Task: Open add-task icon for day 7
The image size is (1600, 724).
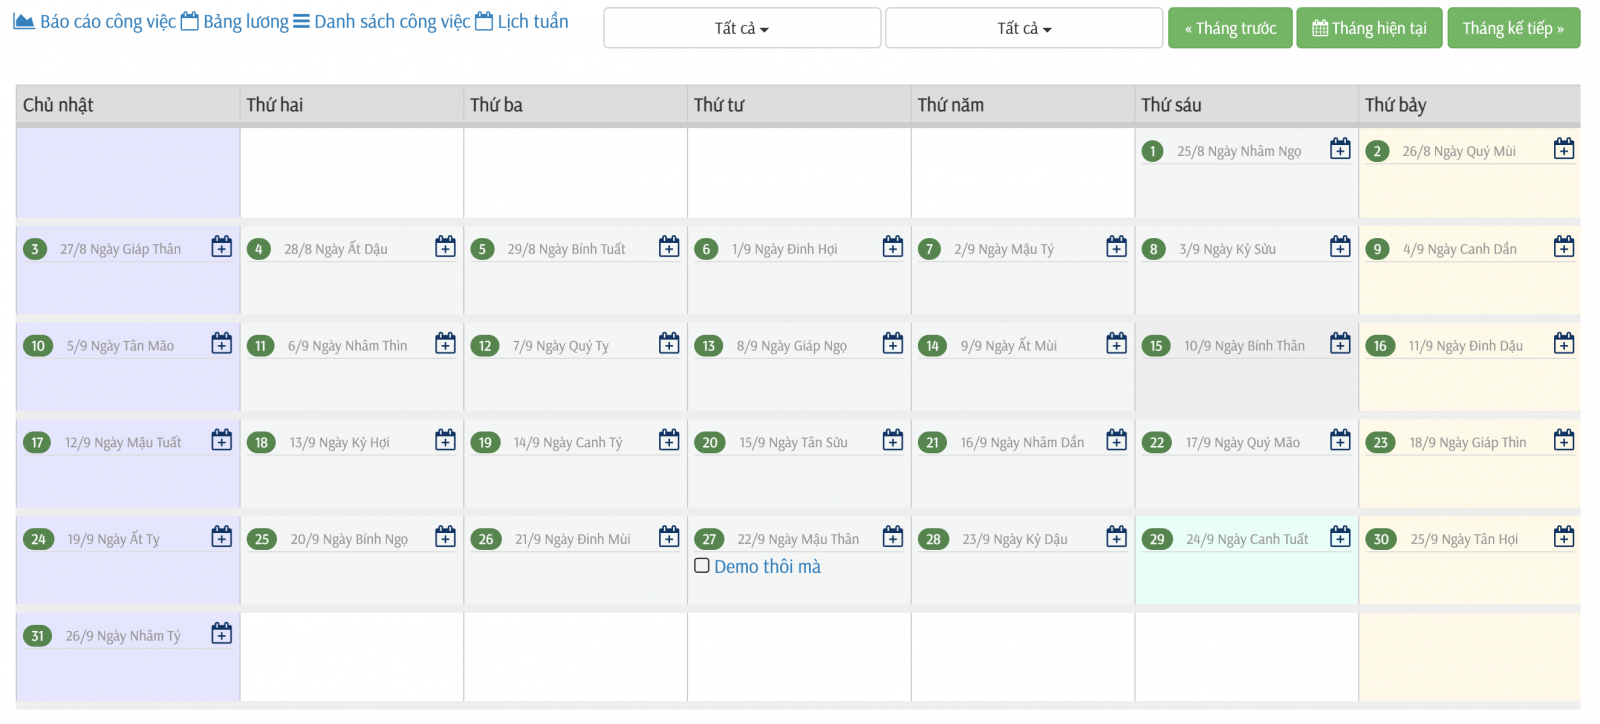Action: (x=1117, y=246)
